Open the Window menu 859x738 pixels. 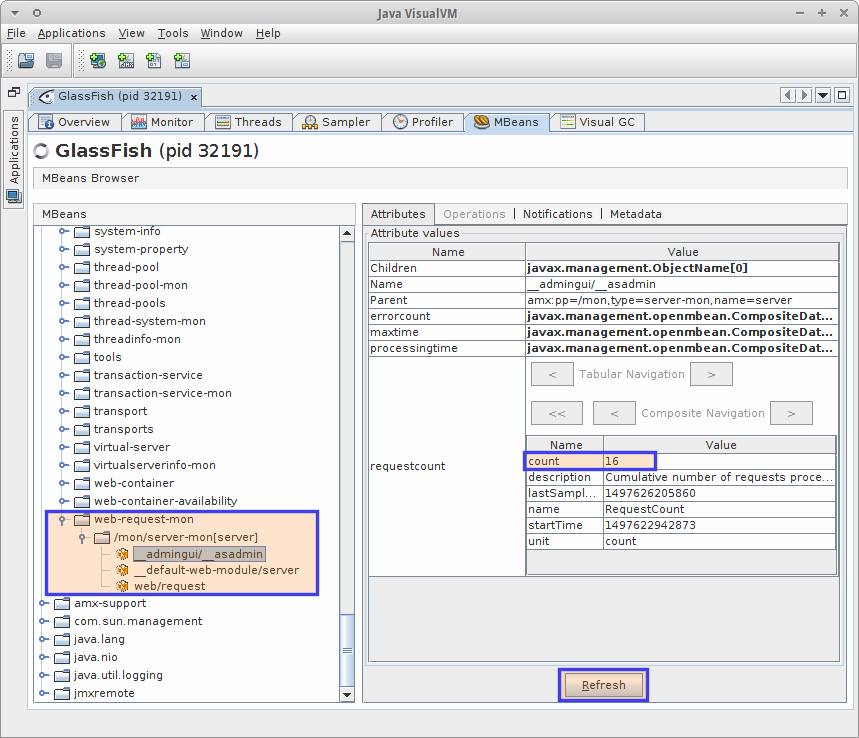pos(221,33)
